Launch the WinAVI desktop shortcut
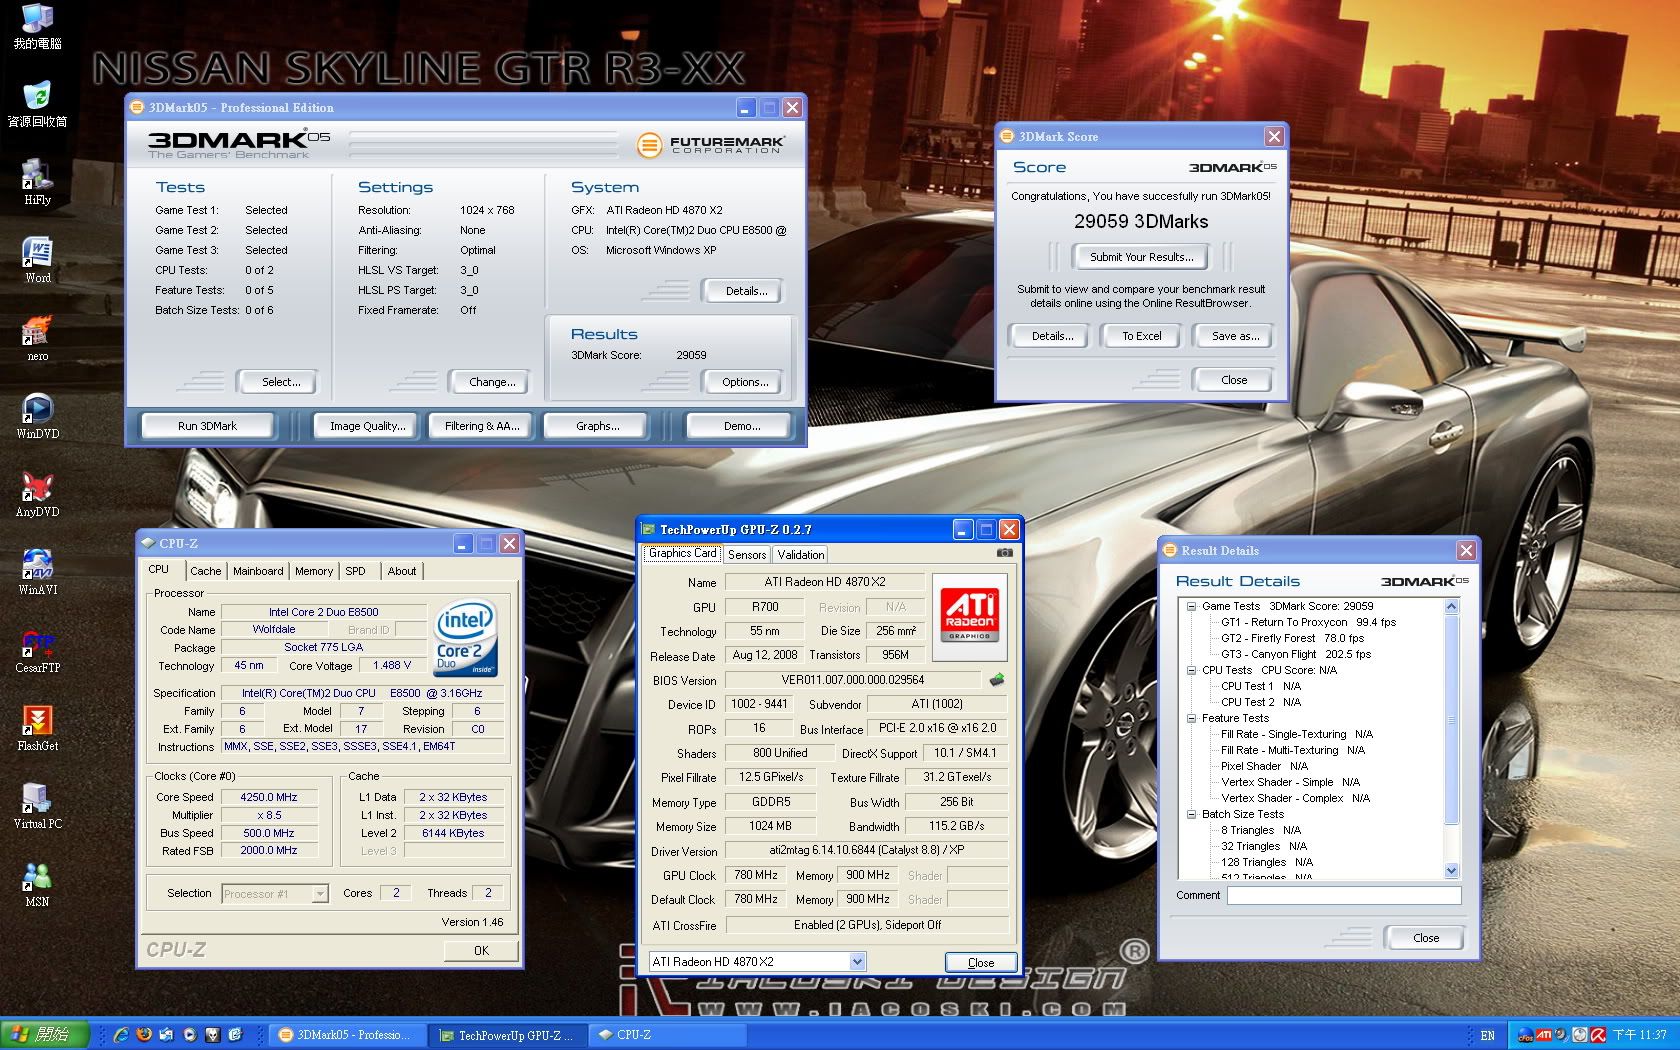 click(37, 573)
